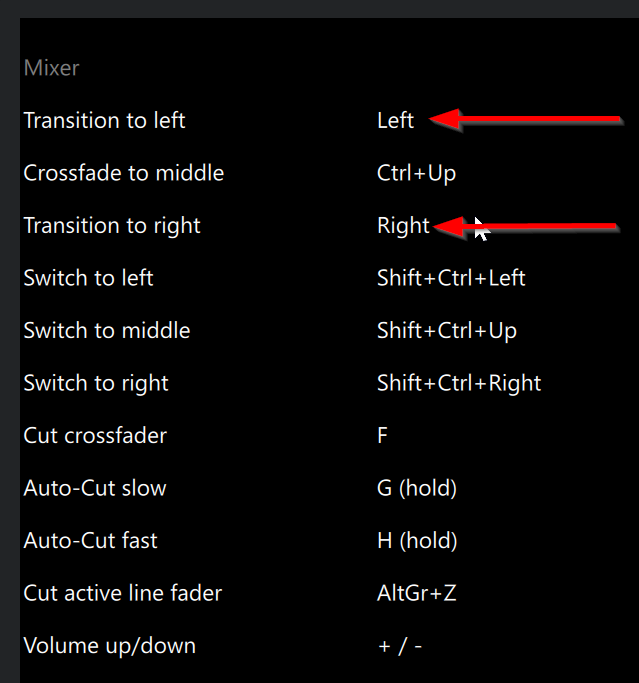
Task: Click the 'Left' shortcut key field
Action: 395,121
